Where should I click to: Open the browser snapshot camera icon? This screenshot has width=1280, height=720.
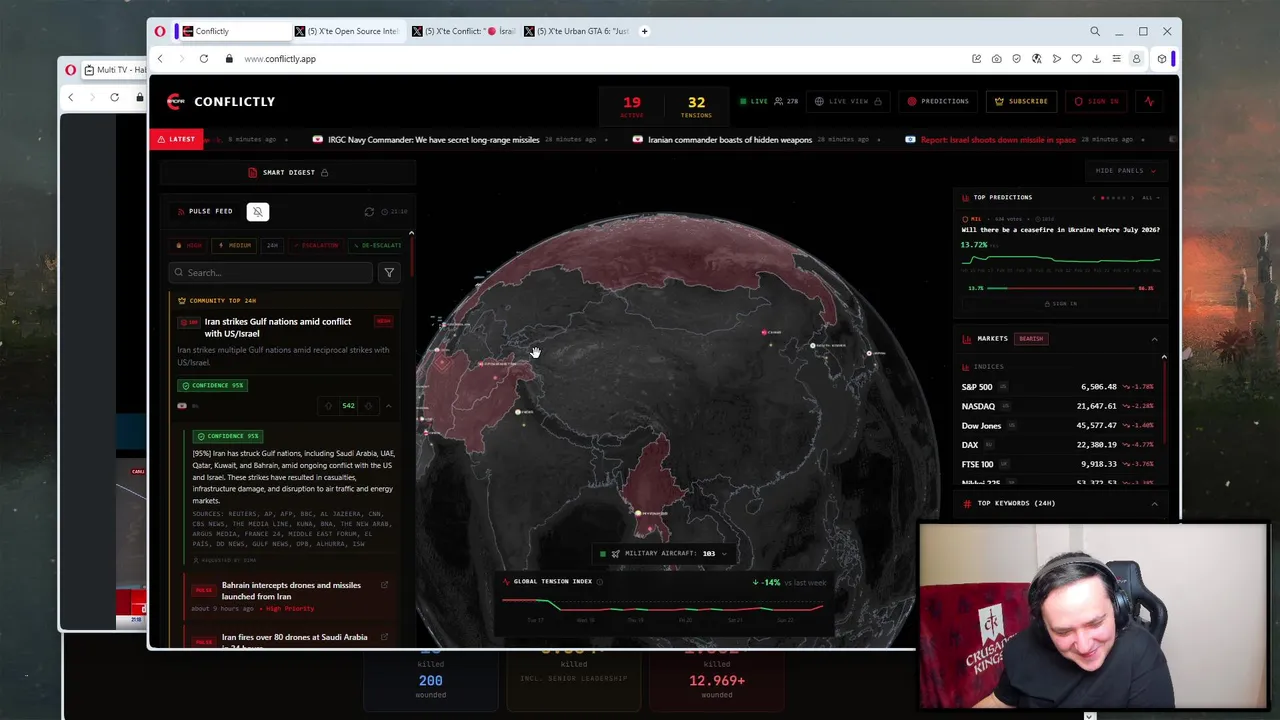pos(996,59)
